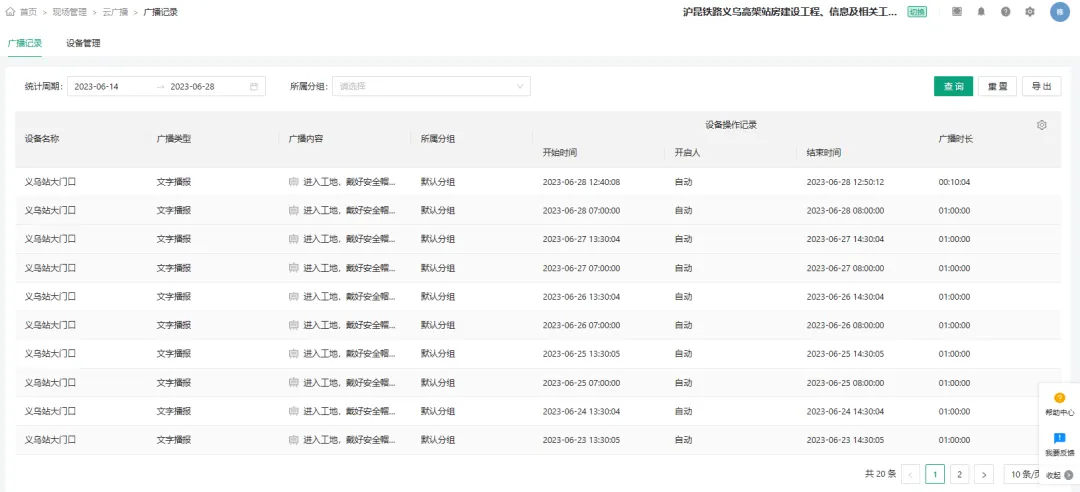
Task: Switch to the 设备管理 tab
Action: pos(83,43)
